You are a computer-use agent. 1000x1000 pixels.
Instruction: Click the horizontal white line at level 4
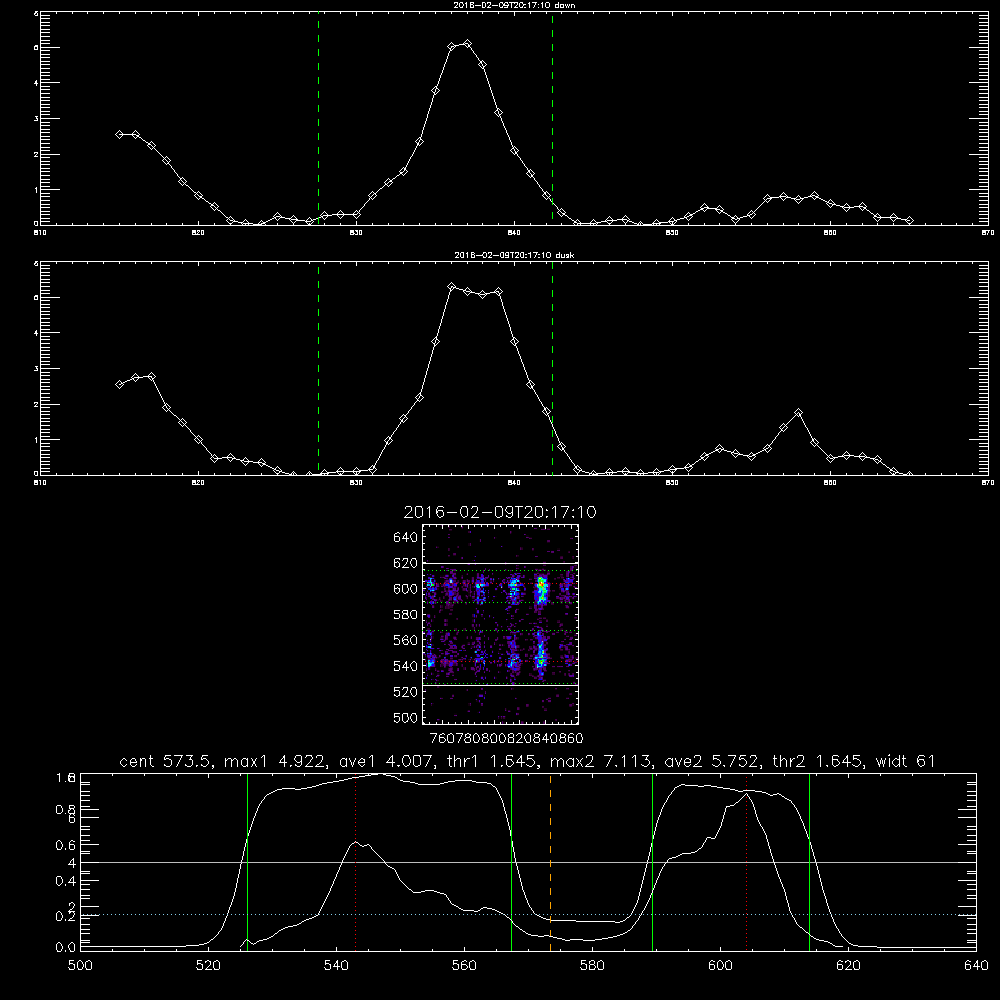[x=528, y=862]
